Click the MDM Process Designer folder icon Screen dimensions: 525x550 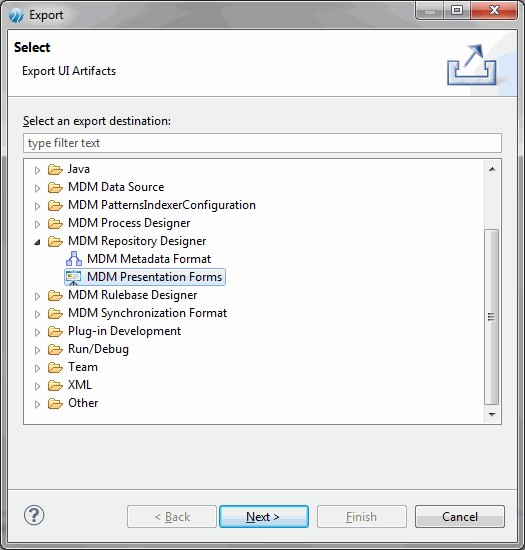[55, 224]
